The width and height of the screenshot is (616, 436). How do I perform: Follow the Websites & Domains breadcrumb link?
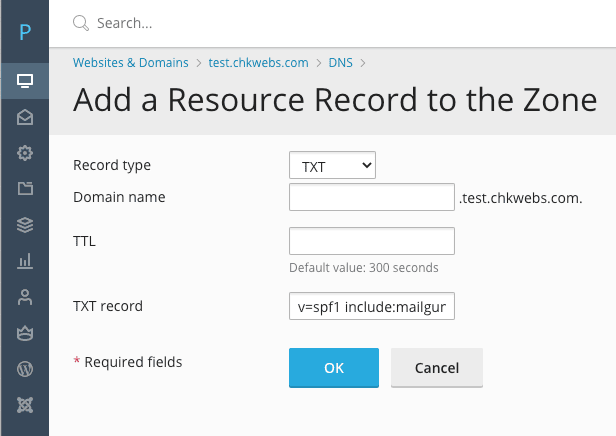(130, 63)
